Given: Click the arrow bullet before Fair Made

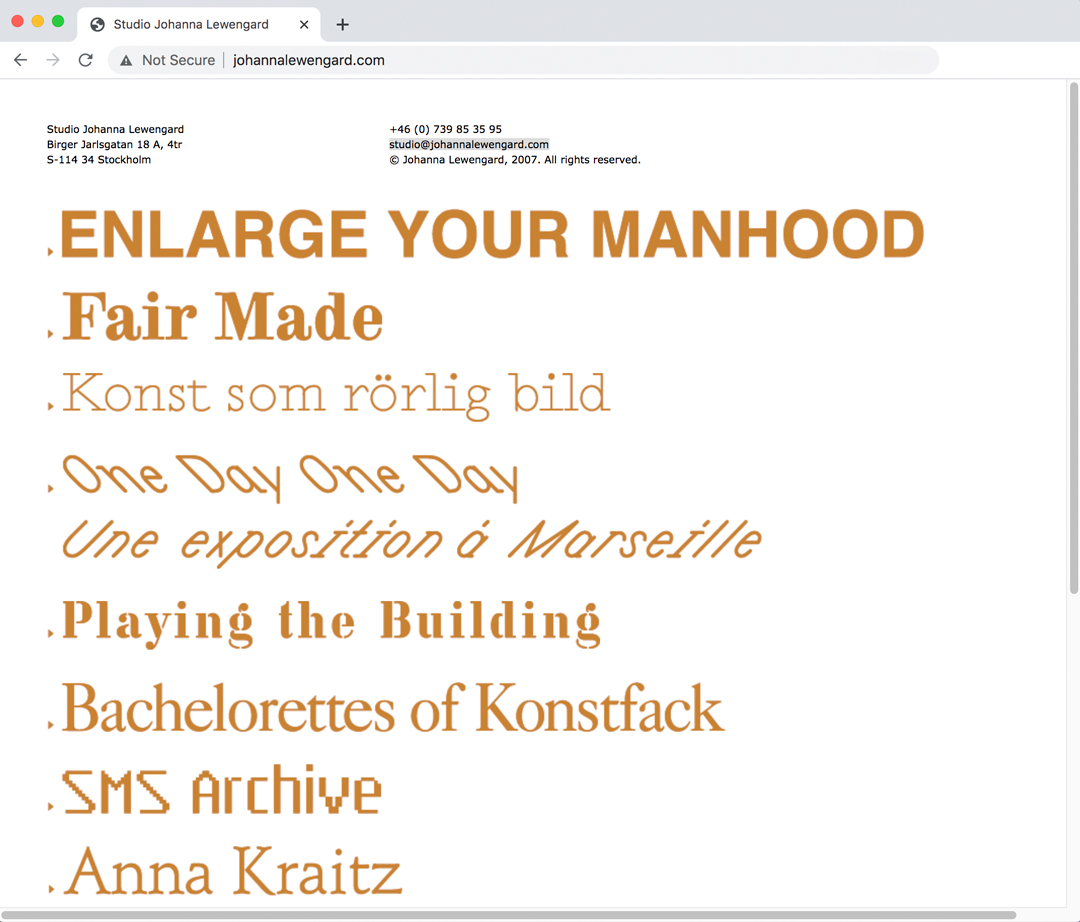Looking at the screenshot, I should [x=50, y=334].
